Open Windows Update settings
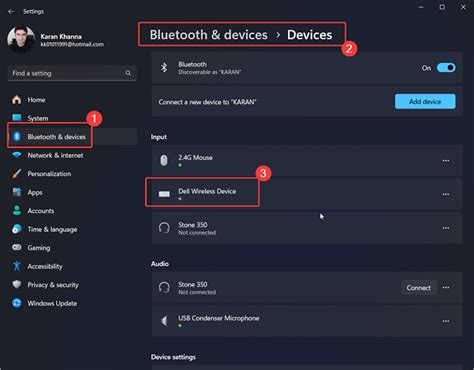This screenshot has width=474, height=370. pyautogui.click(x=72, y=303)
